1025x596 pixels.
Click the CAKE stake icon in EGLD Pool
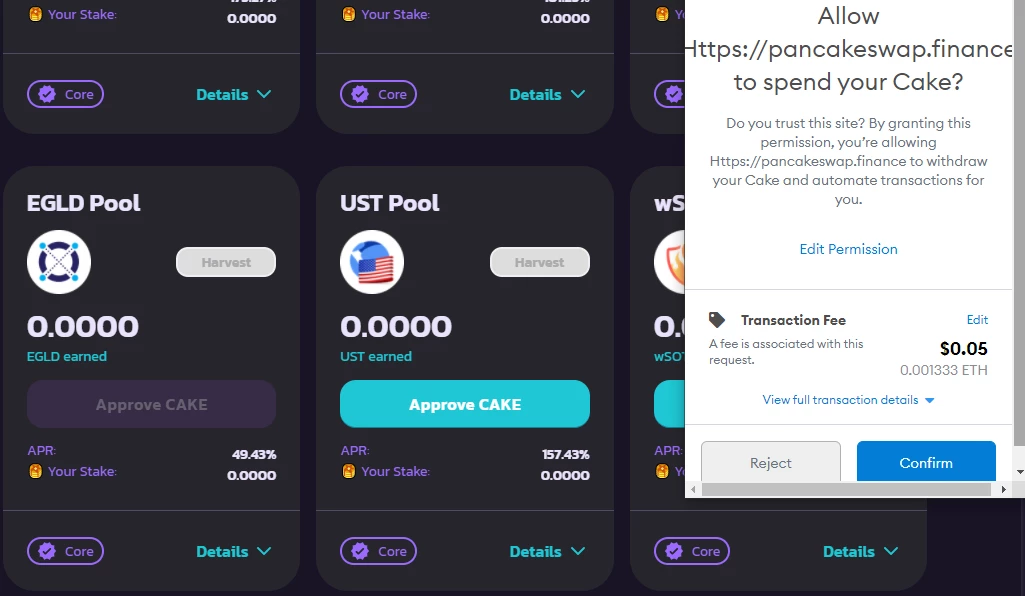coord(35,471)
